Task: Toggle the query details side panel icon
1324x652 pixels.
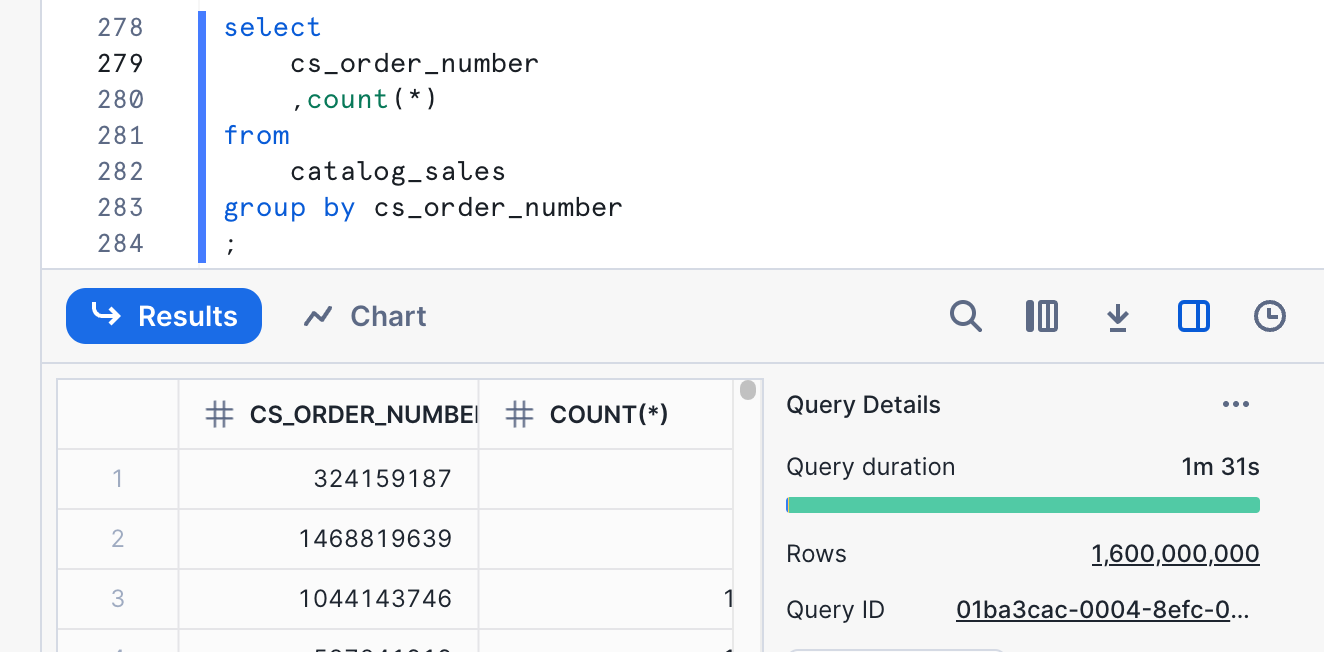Action: click(x=1193, y=316)
